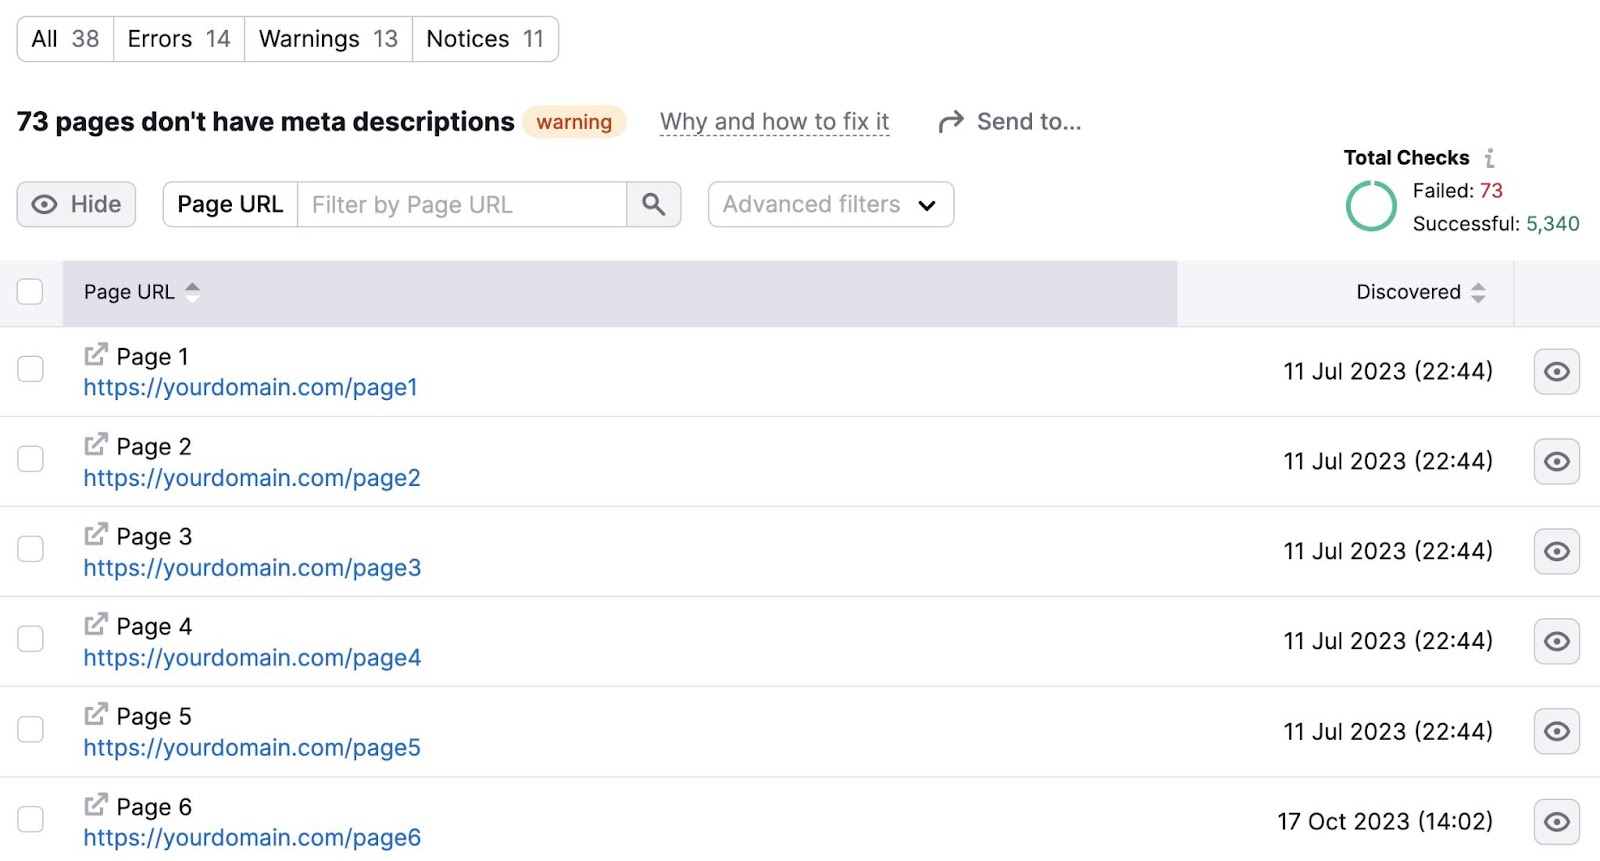Click Page 1 discovered date 11 Jul 2023

tap(1388, 372)
